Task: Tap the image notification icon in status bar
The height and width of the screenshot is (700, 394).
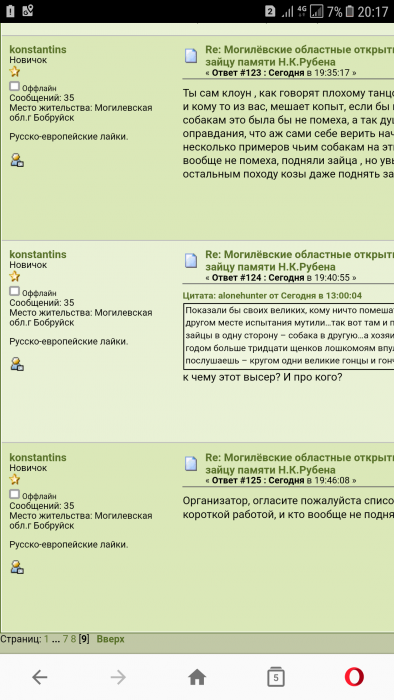Action: point(28,12)
